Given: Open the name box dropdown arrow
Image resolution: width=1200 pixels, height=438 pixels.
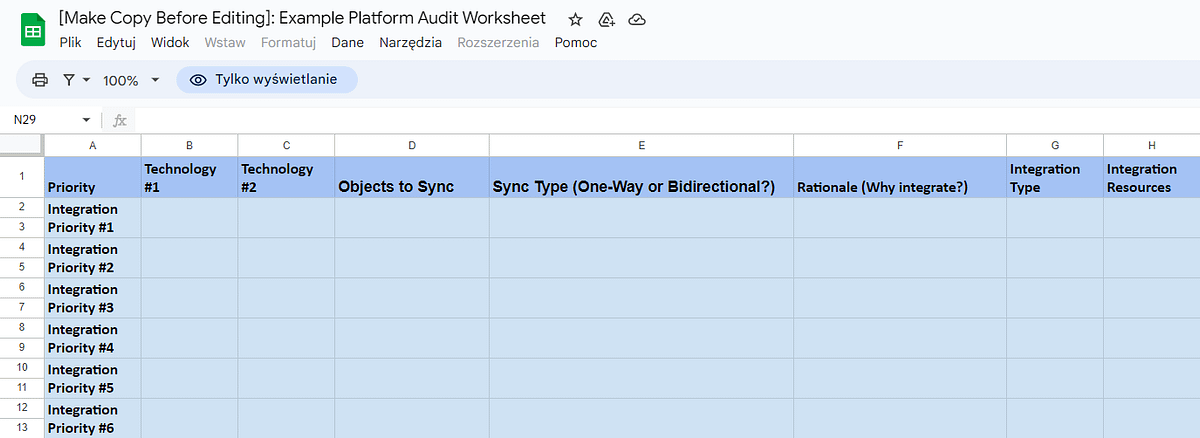Looking at the screenshot, I should 86,120.
